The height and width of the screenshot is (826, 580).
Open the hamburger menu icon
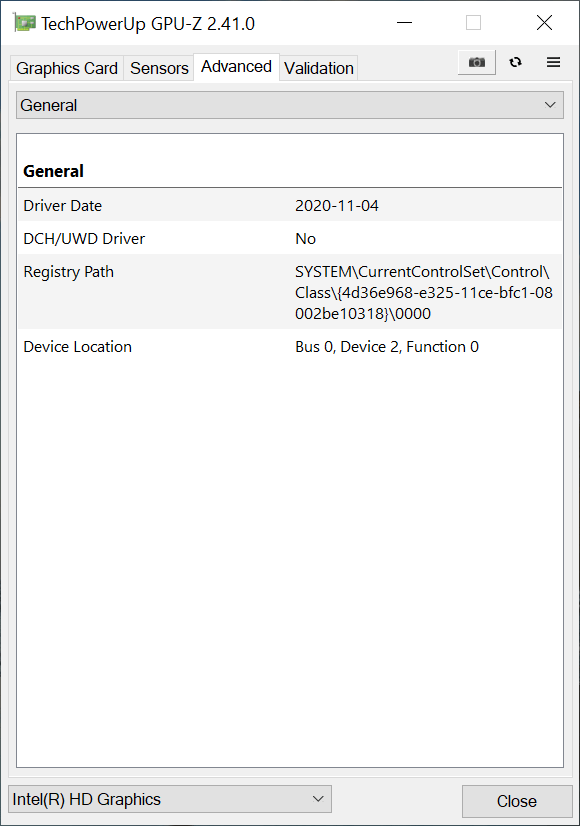pos(553,62)
